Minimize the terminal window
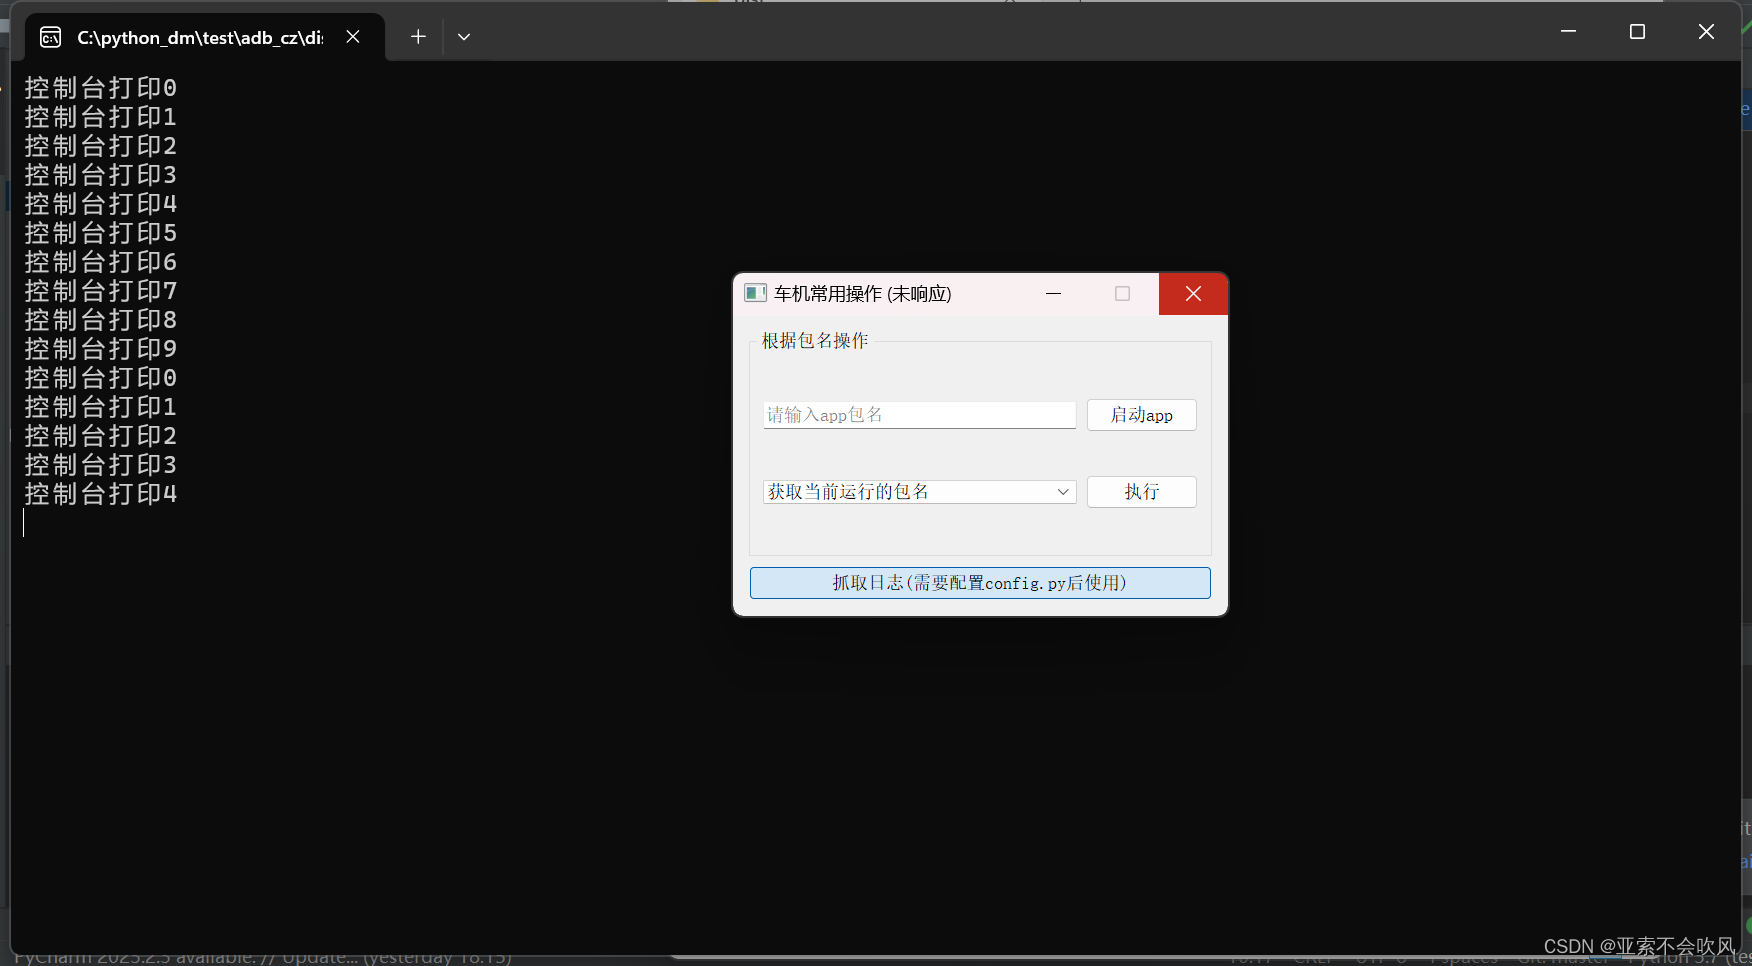Image resolution: width=1752 pixels, height=966 pixels. (1568, 32)
